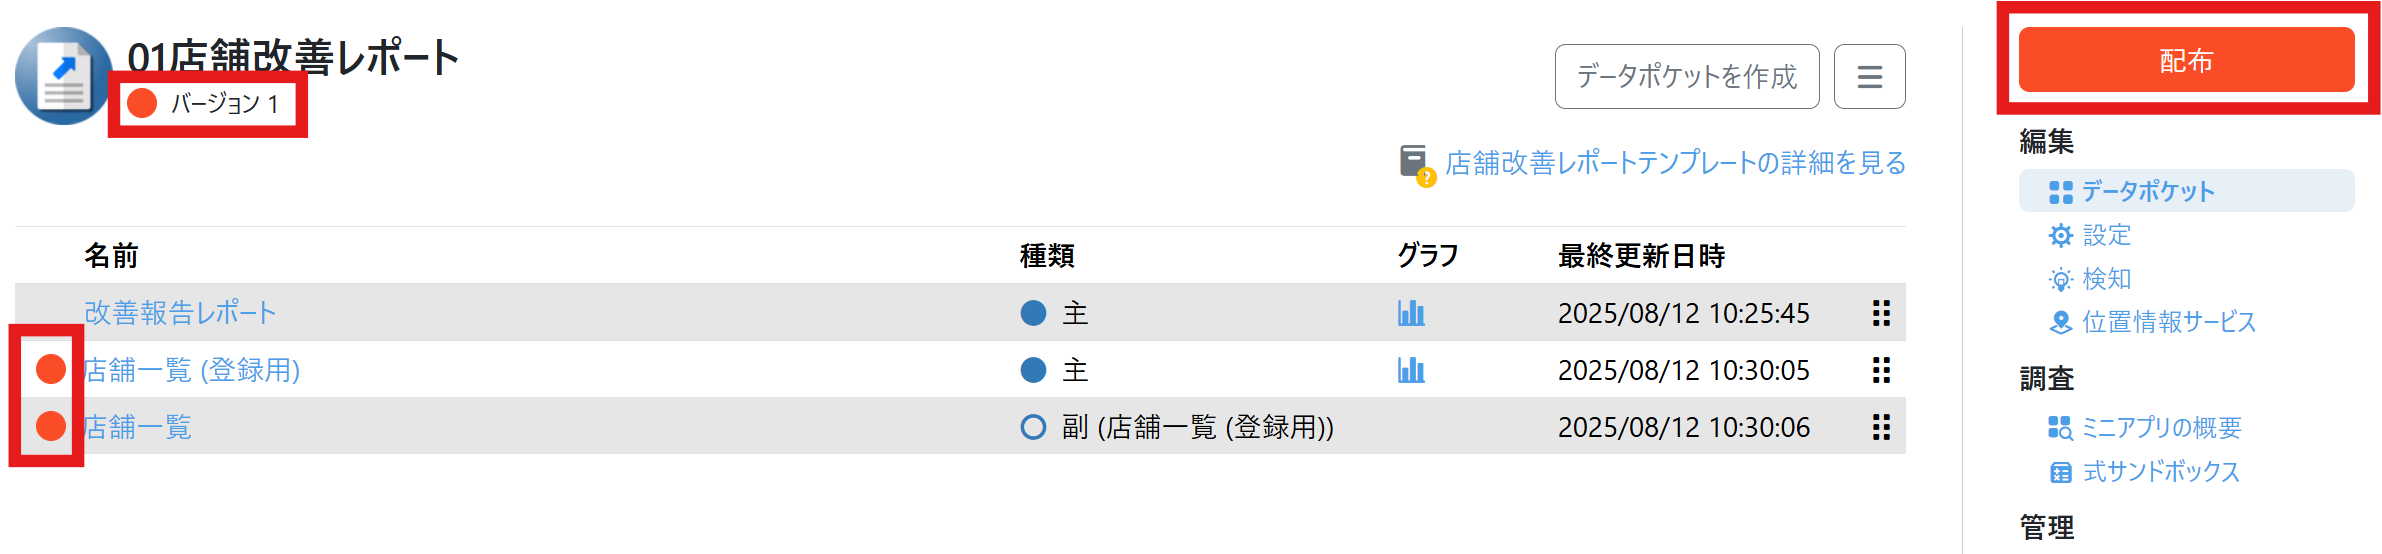
Task: Click the red change marker beside 店舗一覧 (登録用)
Action: pyautogui.click(x=51, y=369)
